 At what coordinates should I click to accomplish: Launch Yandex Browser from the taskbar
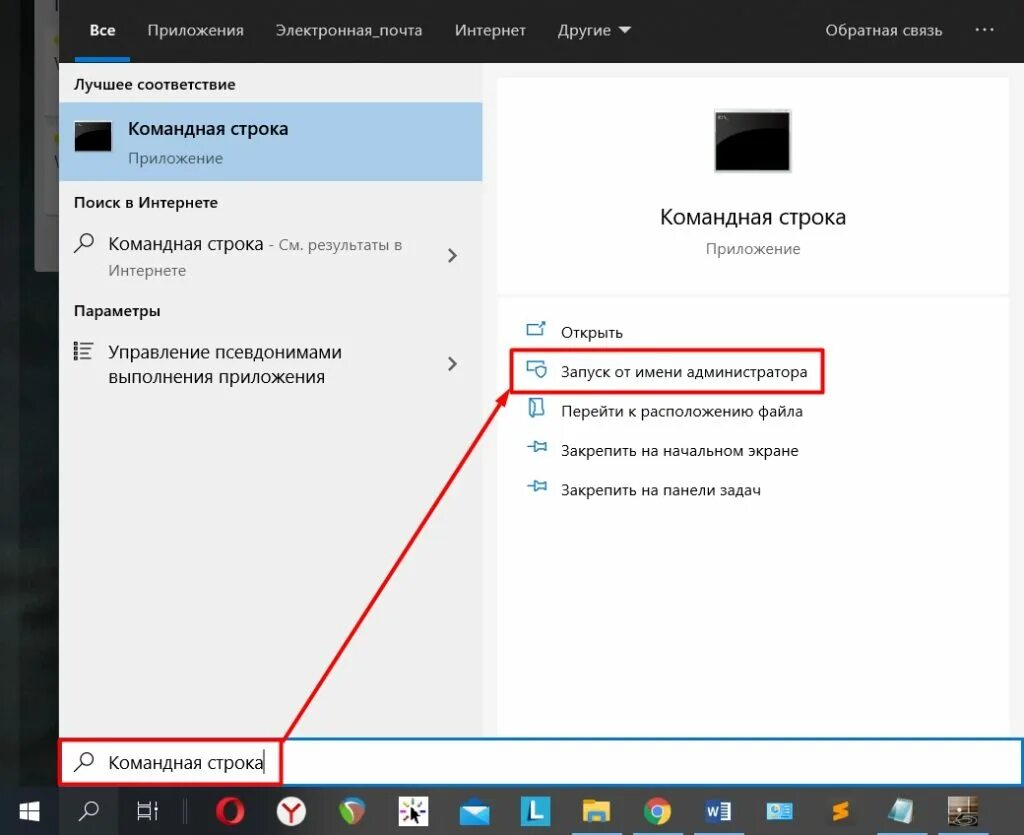[291, 811]
